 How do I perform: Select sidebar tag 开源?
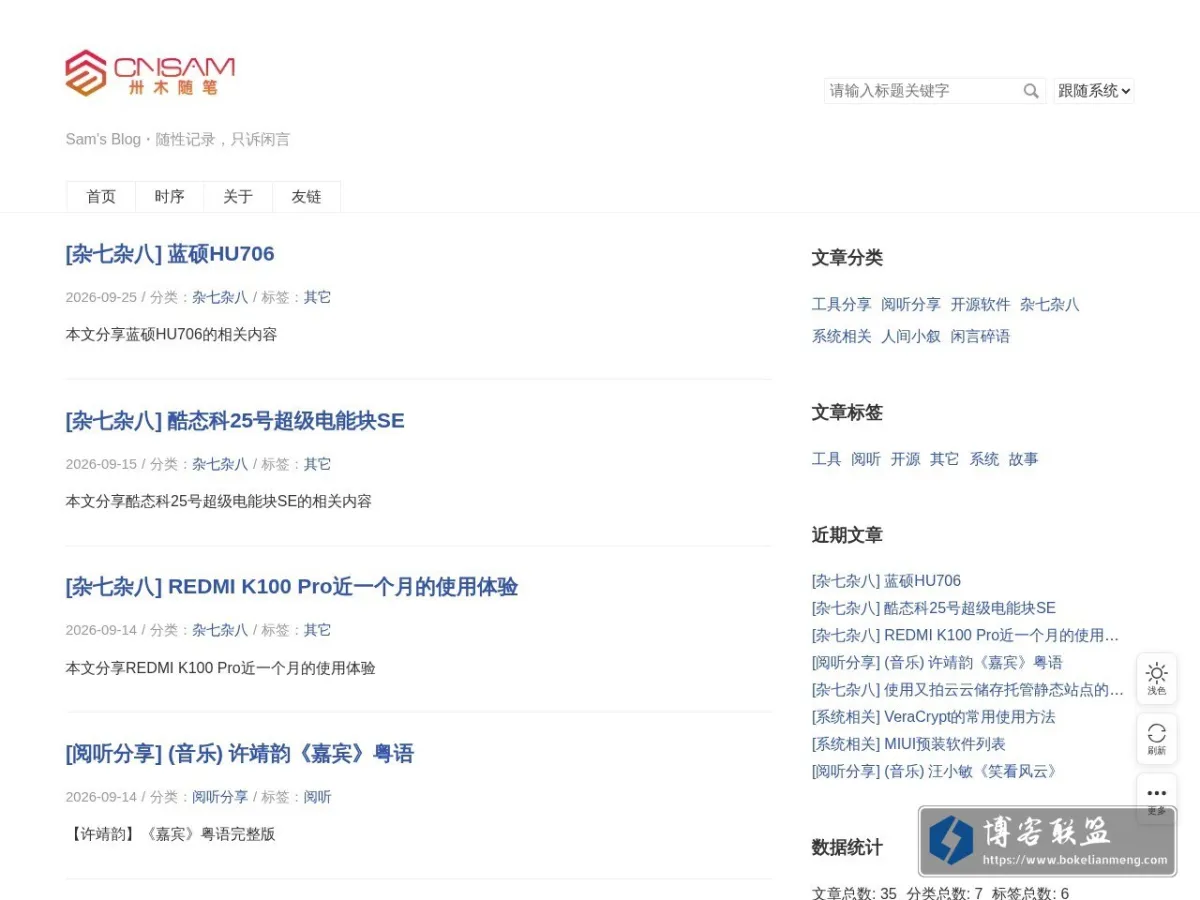point(905,459)
